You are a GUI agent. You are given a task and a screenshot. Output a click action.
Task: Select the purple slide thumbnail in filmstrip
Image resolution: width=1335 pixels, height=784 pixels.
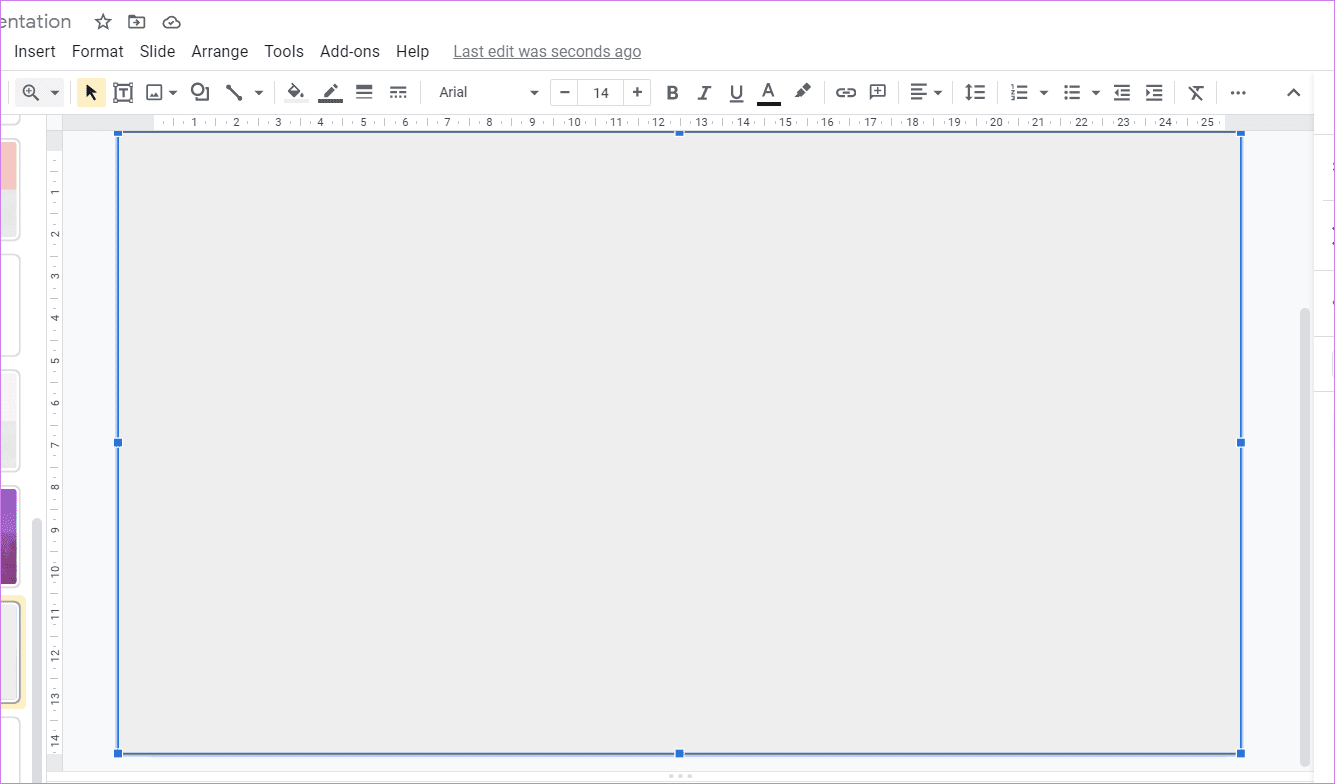coord(8,536)
